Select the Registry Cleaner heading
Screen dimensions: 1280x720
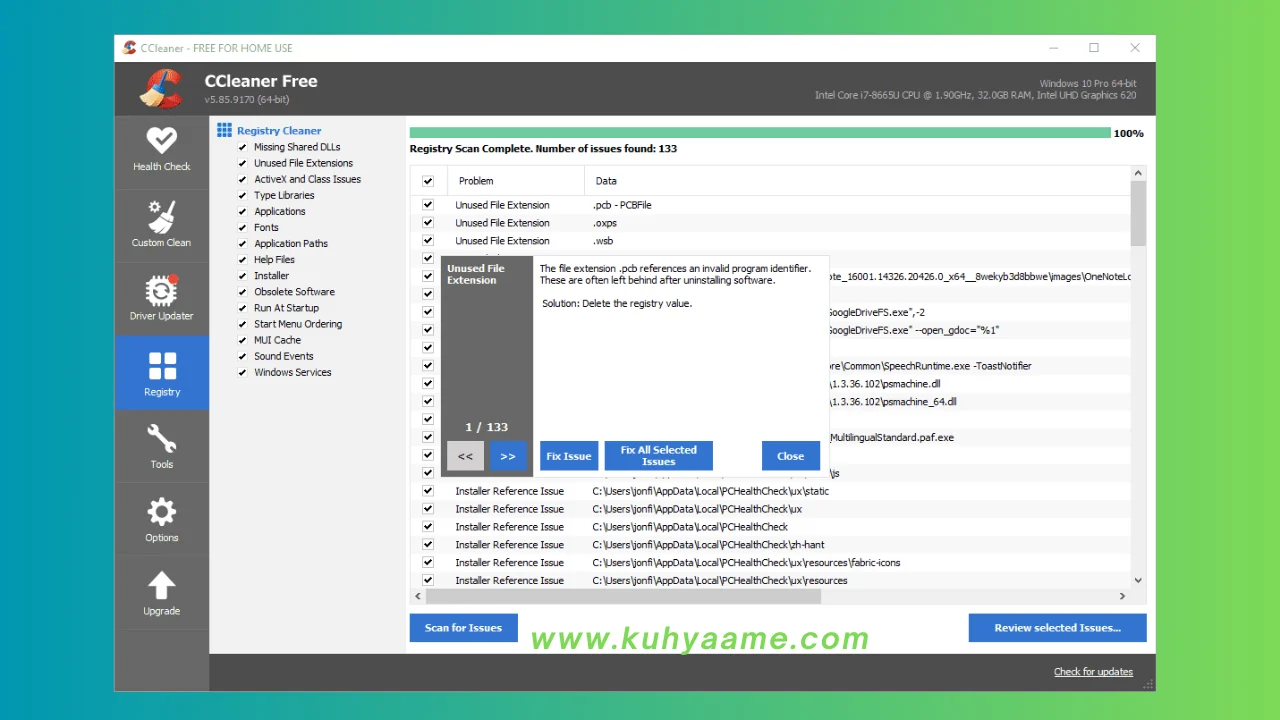(279, 130)
